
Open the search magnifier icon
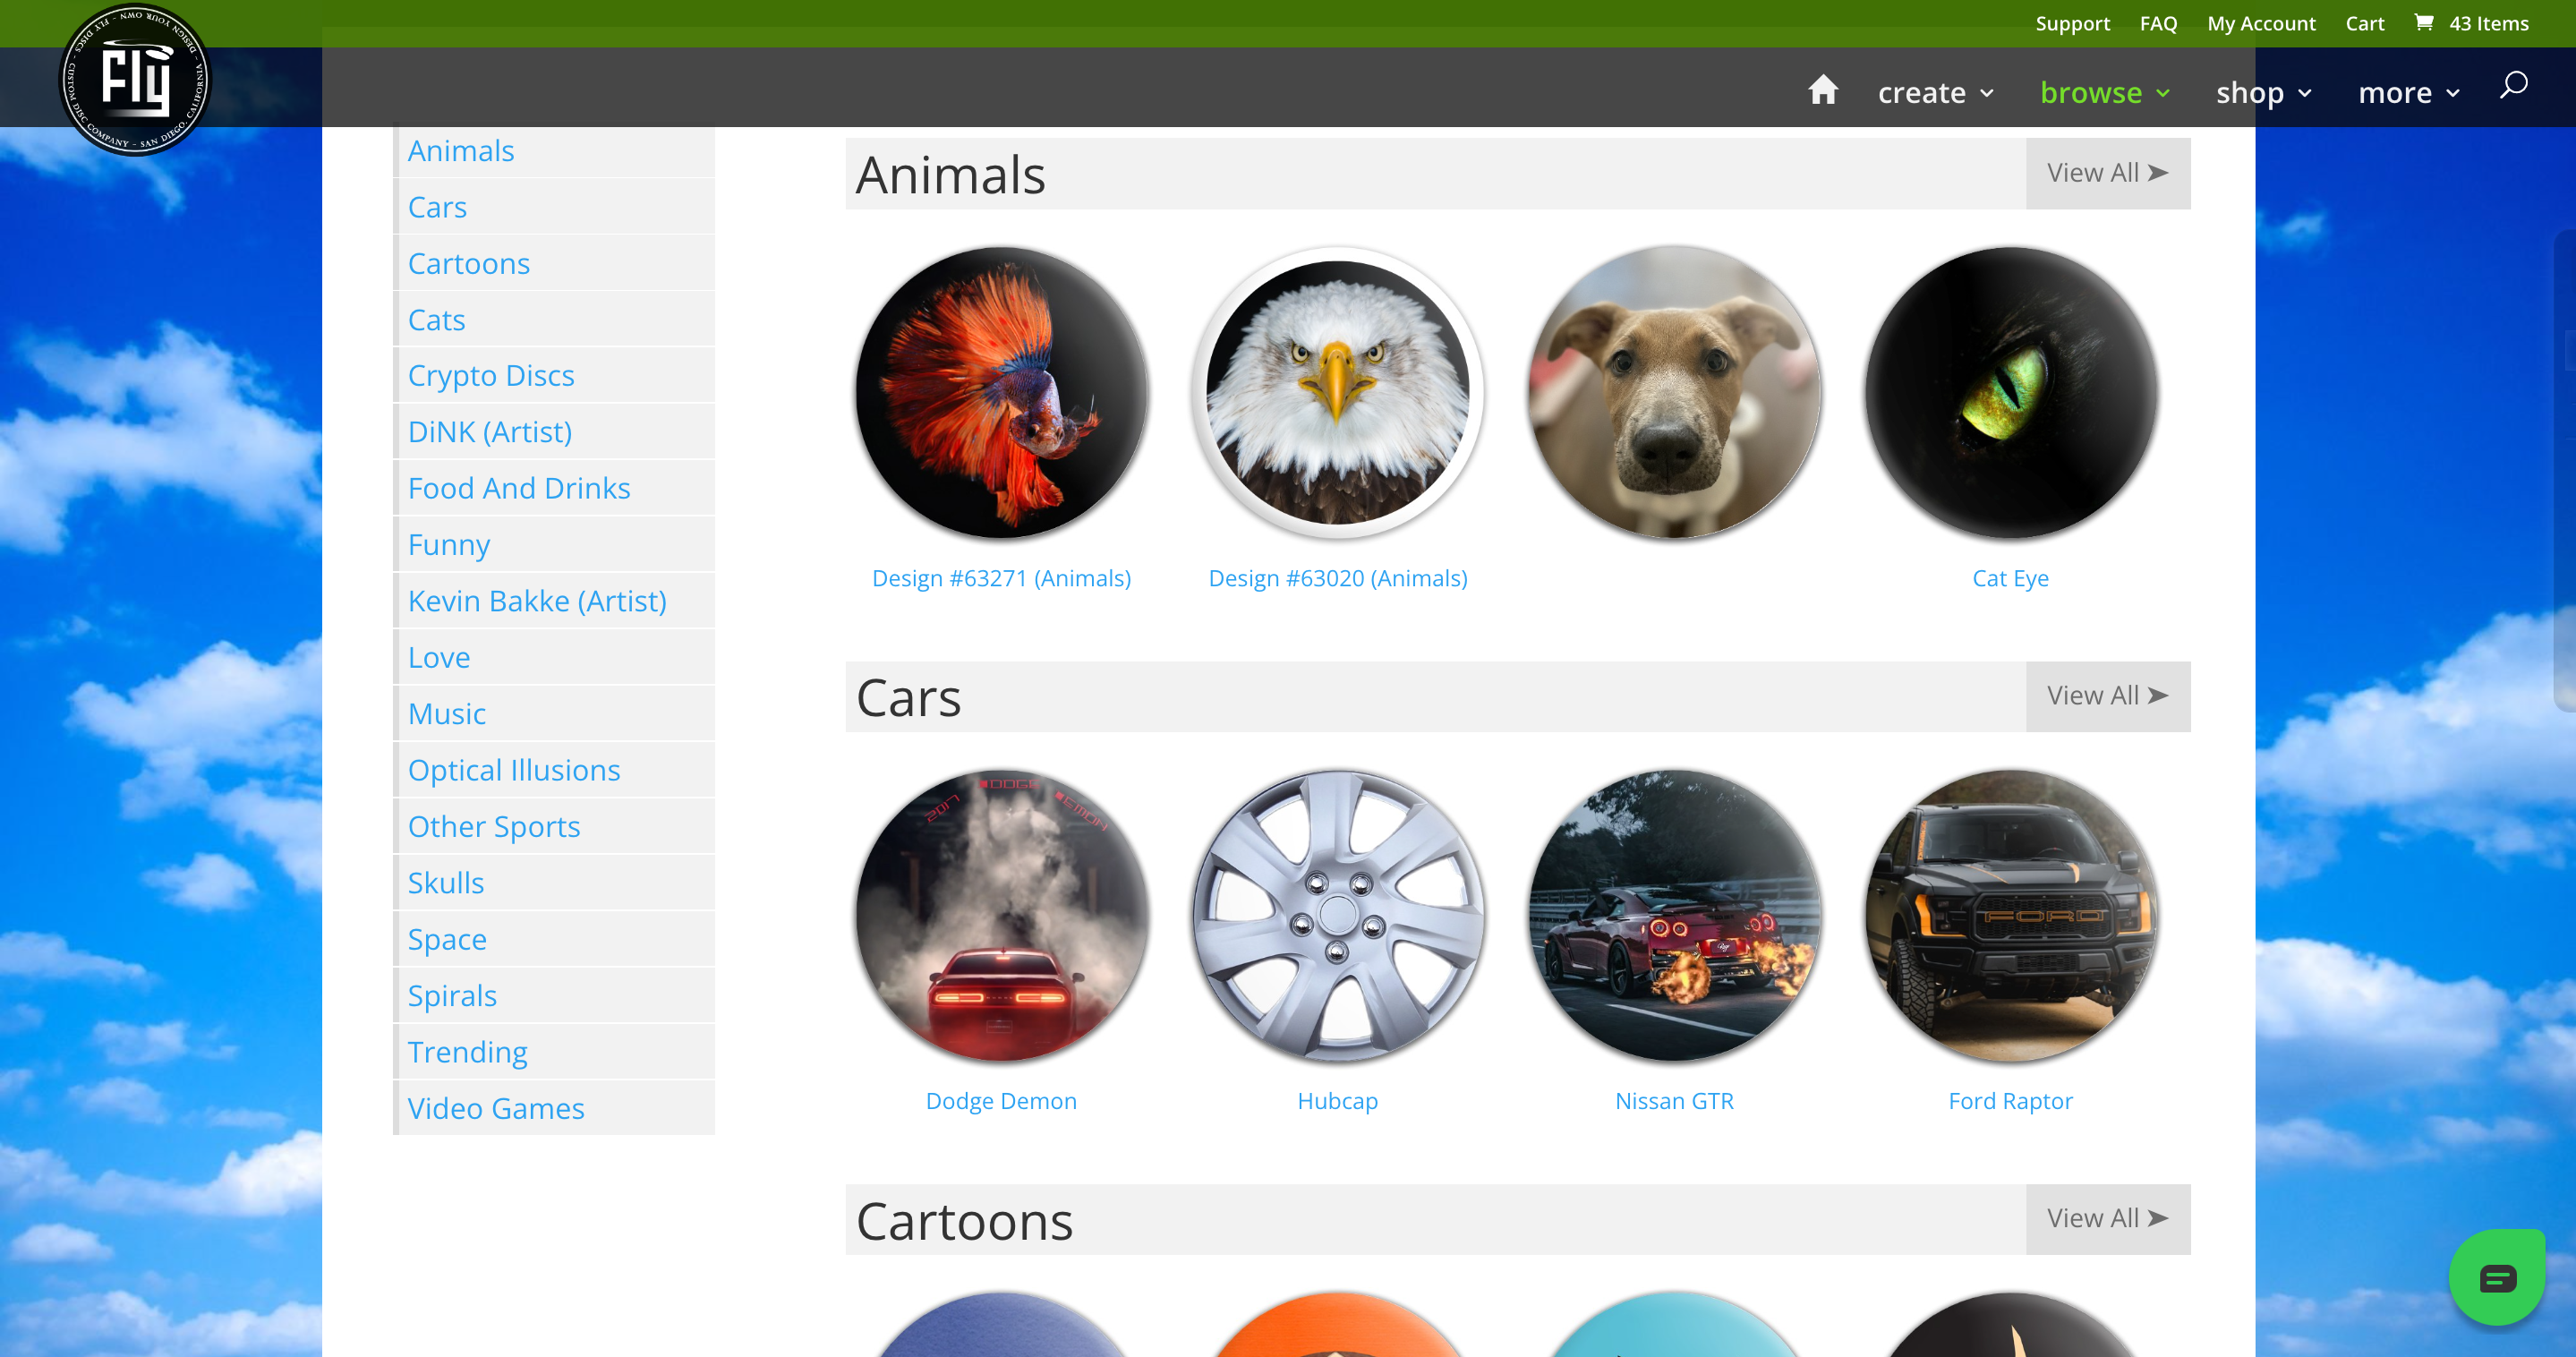(2513, 86)
